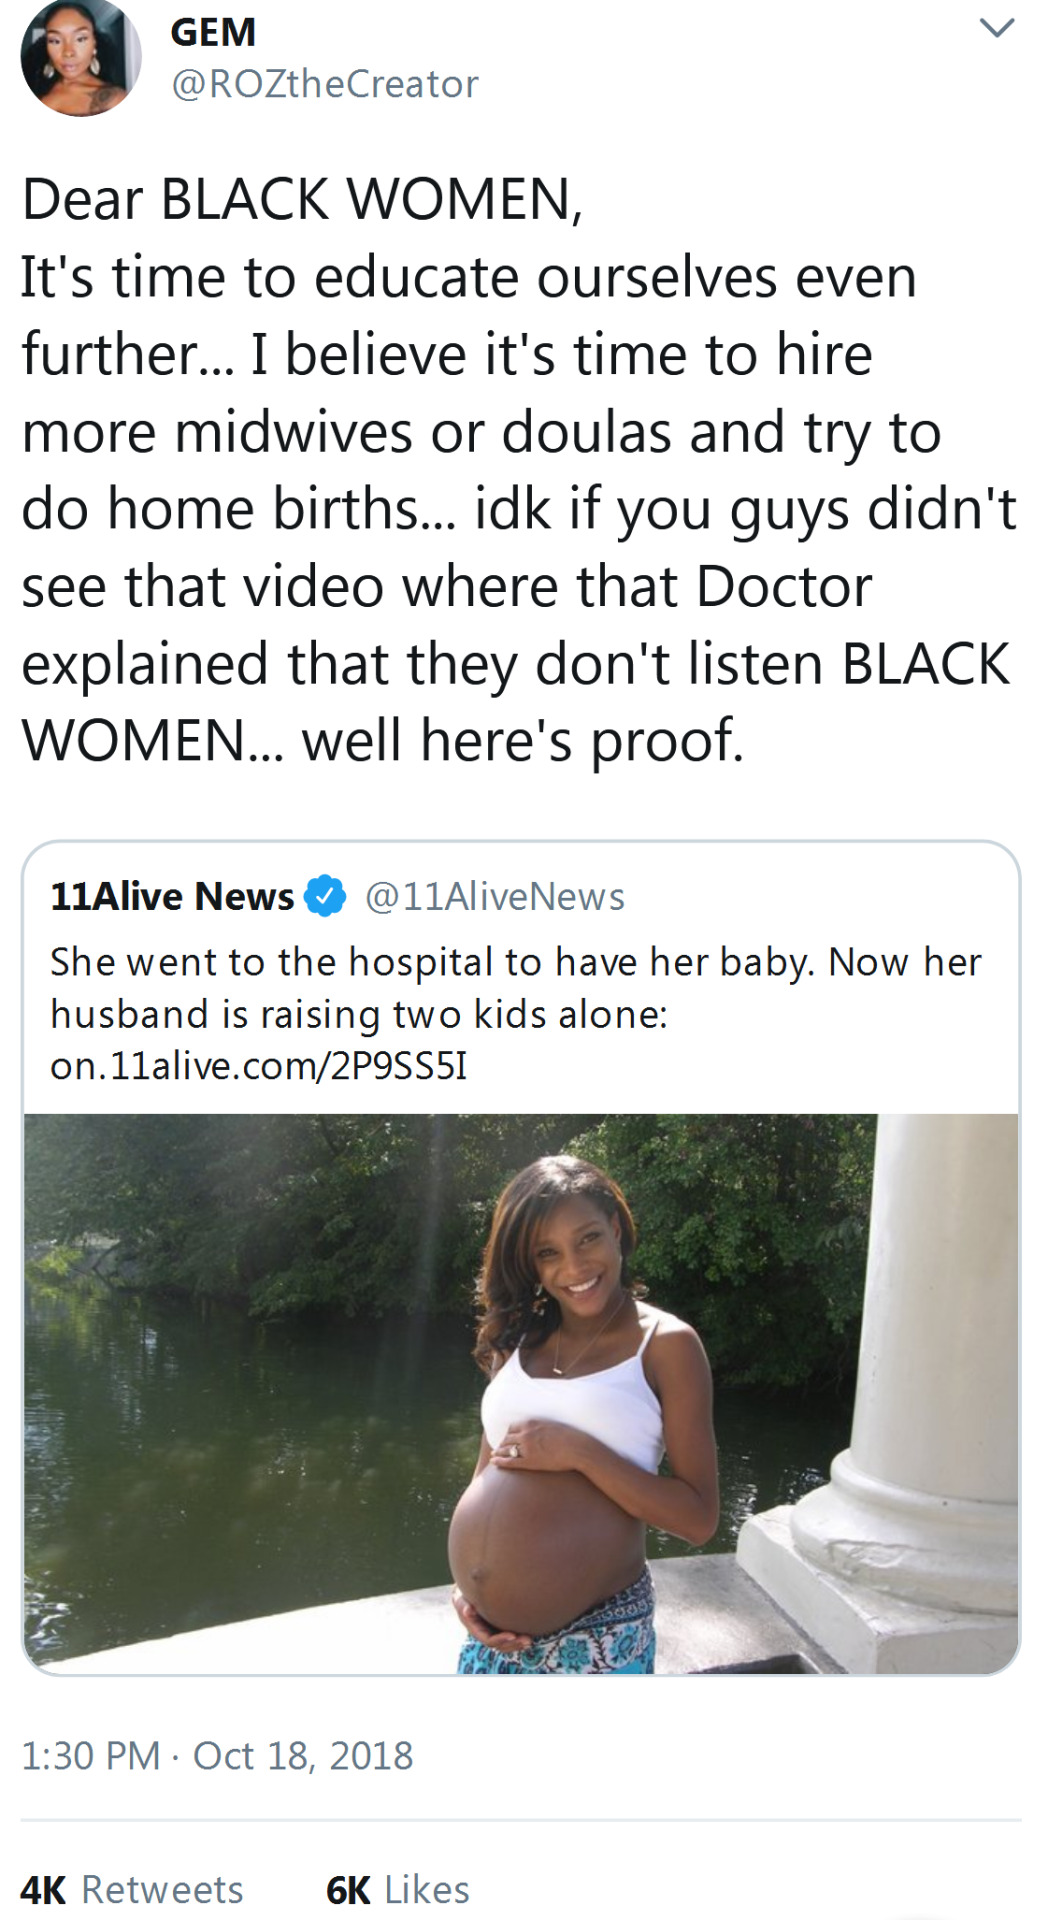Open the tweet options chevron

pos(996,28)
